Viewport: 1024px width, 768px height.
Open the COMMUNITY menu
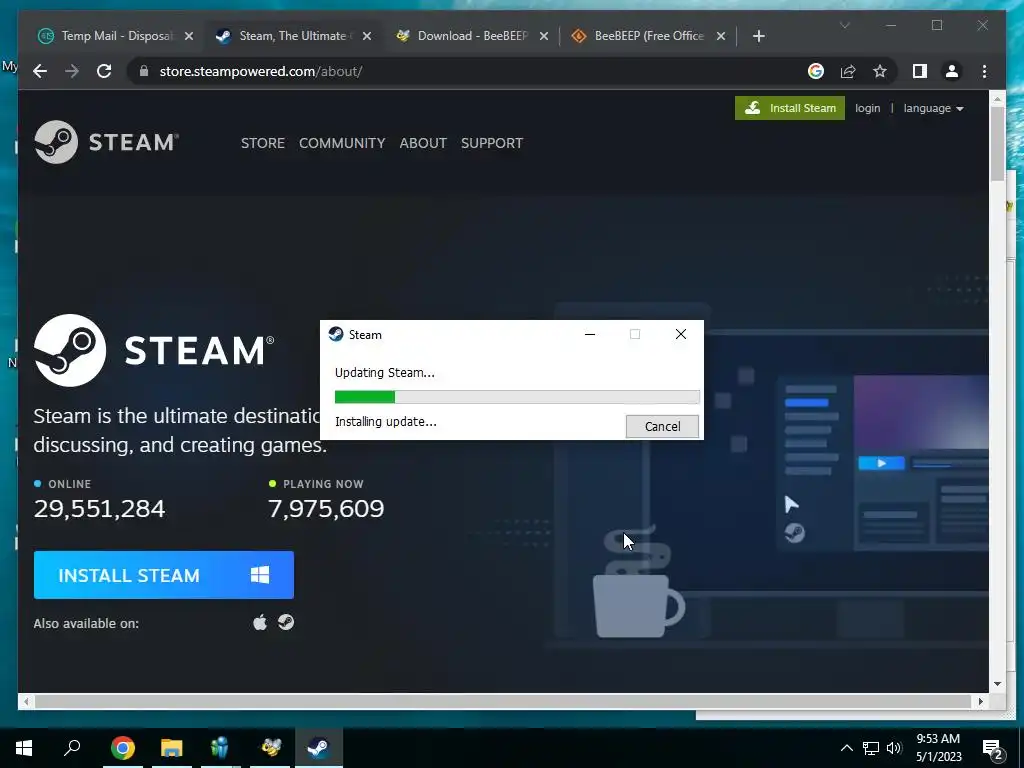(x=342, y=143)
